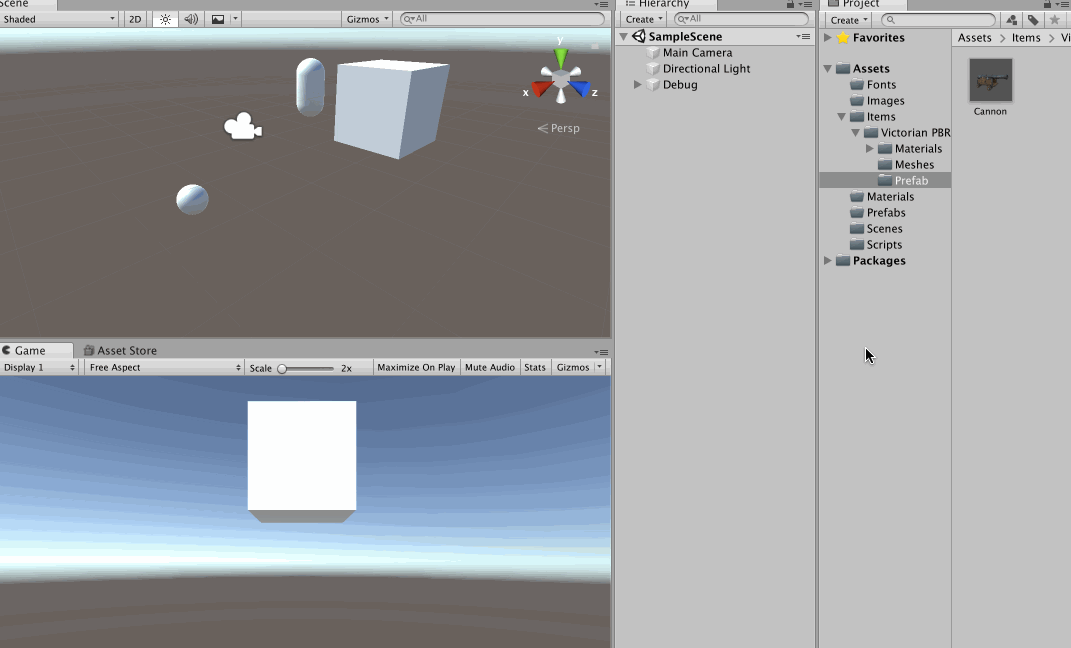Viewport: 1071px width, 648px height.
Task: Click the scene effects image icon
Action: pyautogui.click(x=218, y=19)
